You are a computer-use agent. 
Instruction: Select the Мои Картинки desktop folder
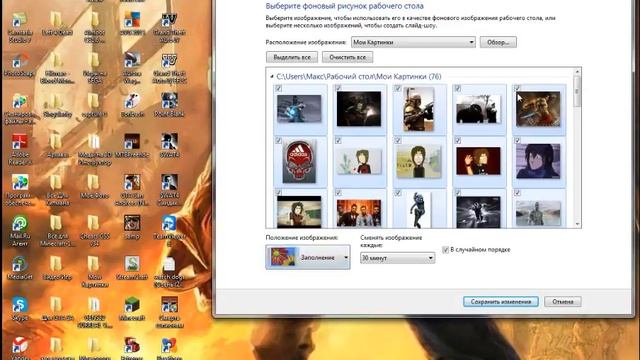tap(94, 272)
